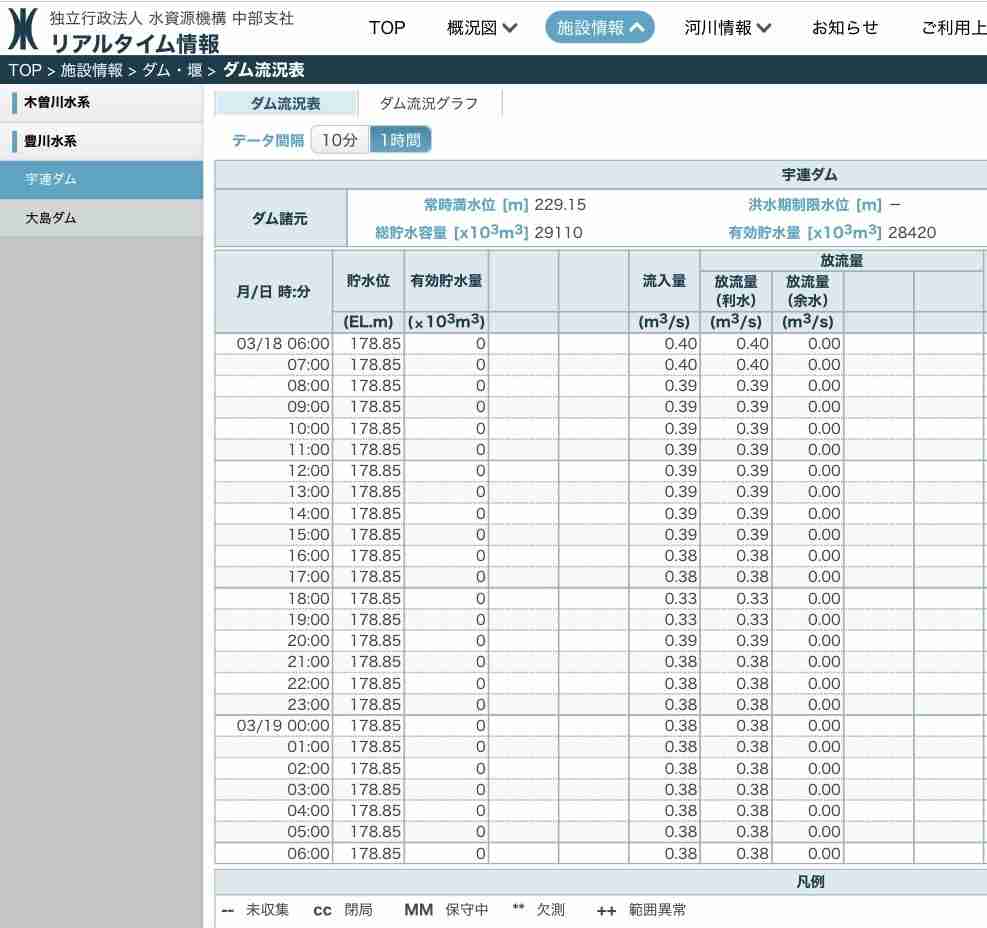Viewport: 987px width, 928px height.
Task: Click the 洪水期制限水位 label
Action: pos(815,205)
